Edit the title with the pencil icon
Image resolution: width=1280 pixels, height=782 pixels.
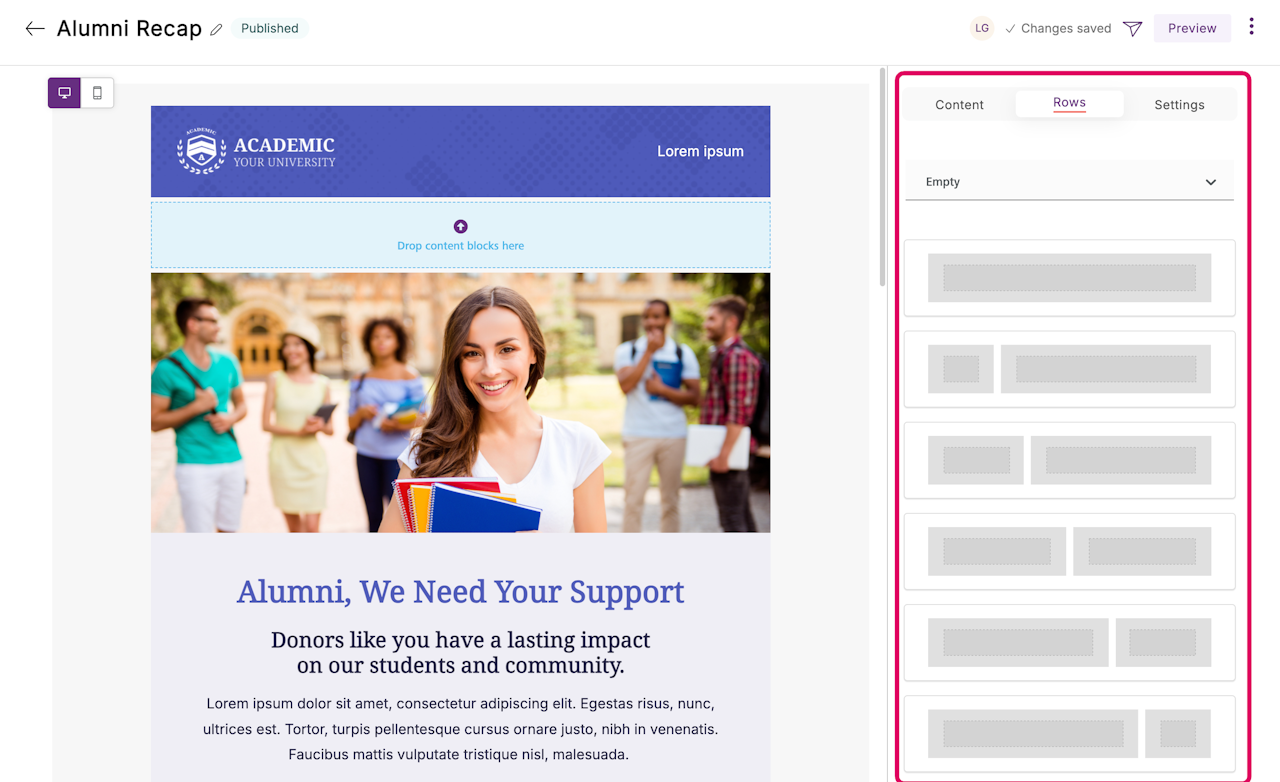(x=216, y=30)
